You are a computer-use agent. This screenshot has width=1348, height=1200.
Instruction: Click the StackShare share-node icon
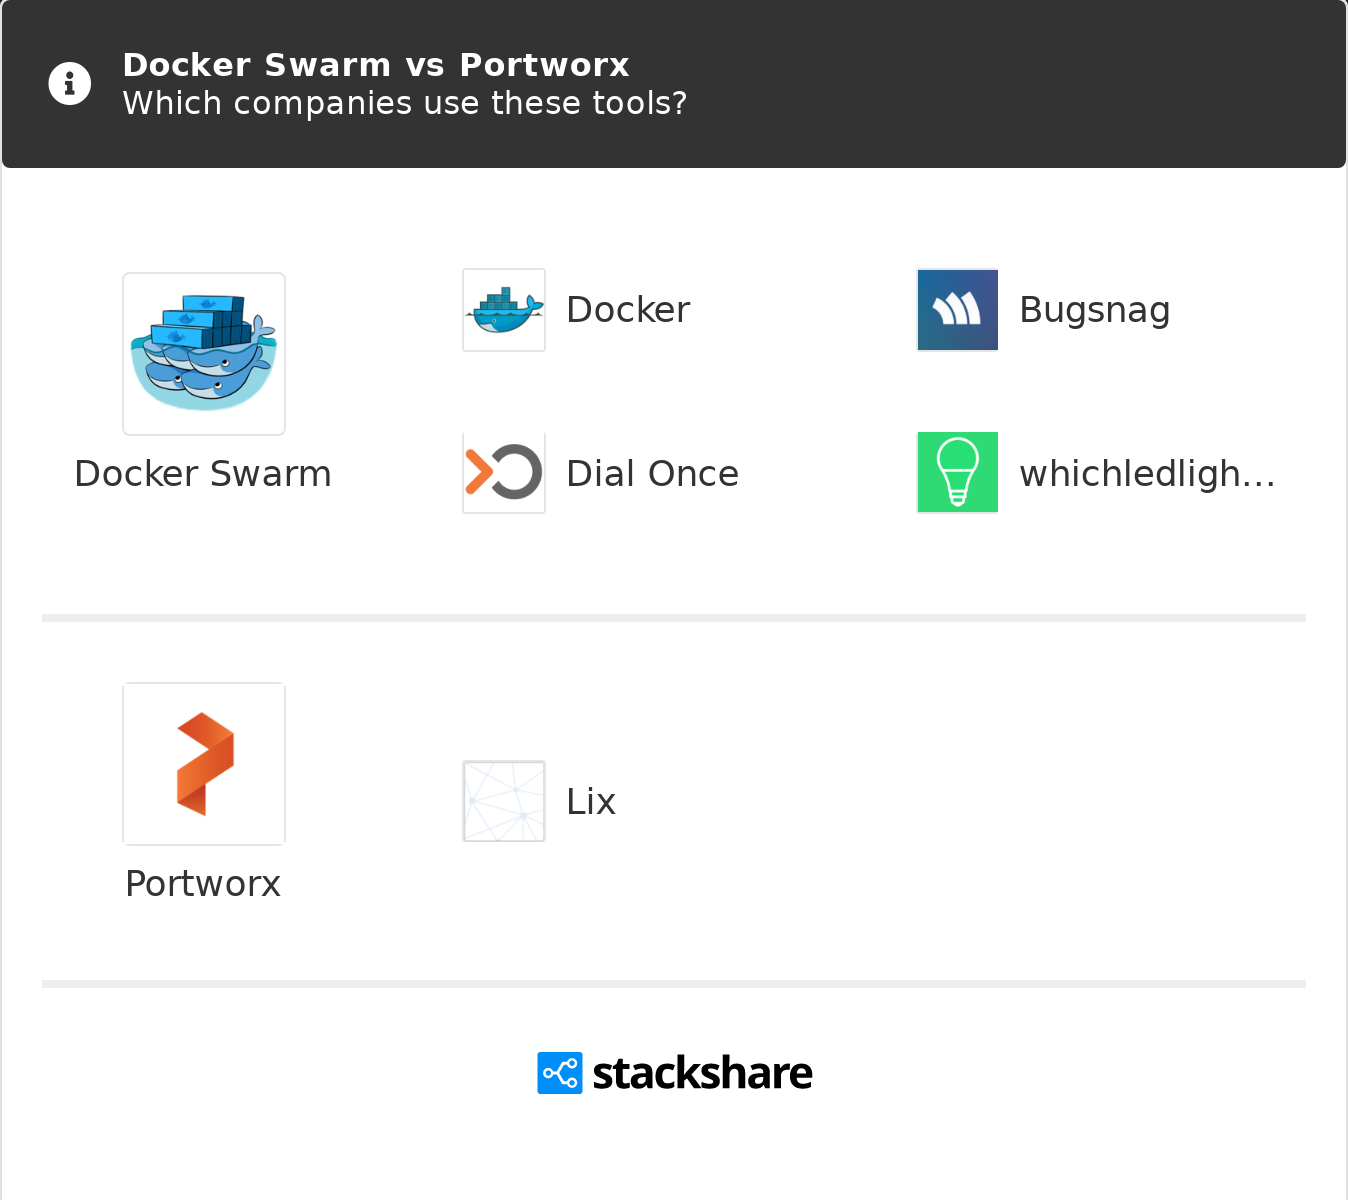(559, 1073)
